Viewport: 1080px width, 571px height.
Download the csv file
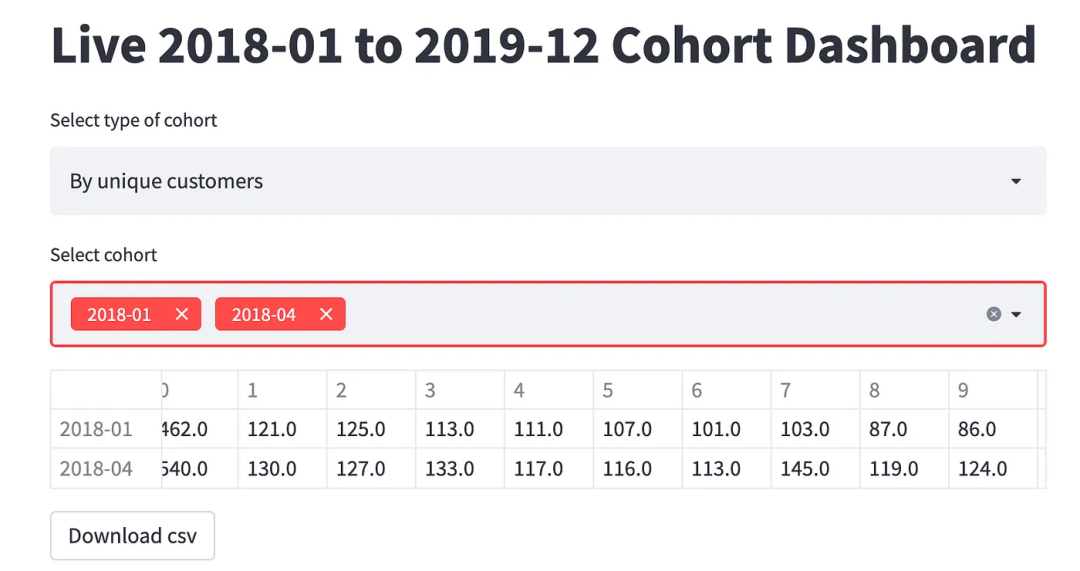coord(132,536)
